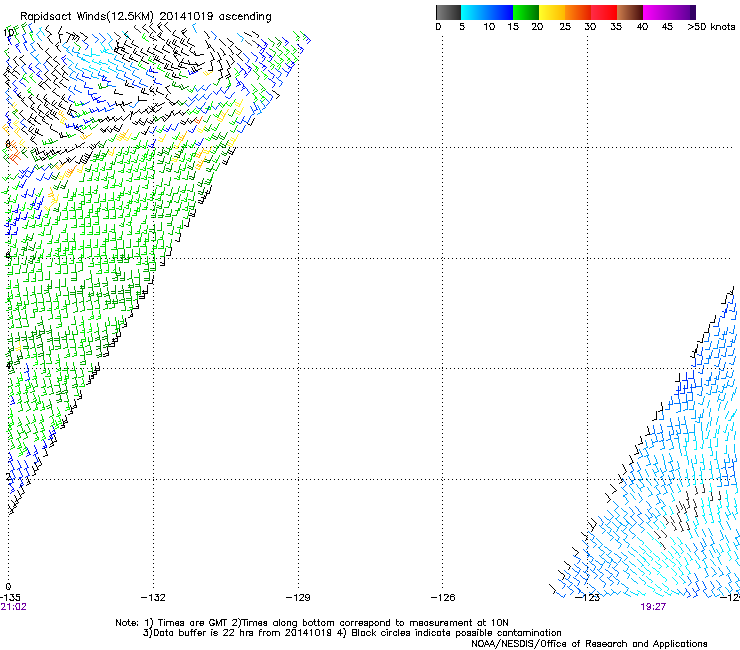This screenshot has width=740, height=650.
Task: Click the "NOAA/NESDIS/Office of Research and Applications" credit
Action: click(x=589, y=644)
